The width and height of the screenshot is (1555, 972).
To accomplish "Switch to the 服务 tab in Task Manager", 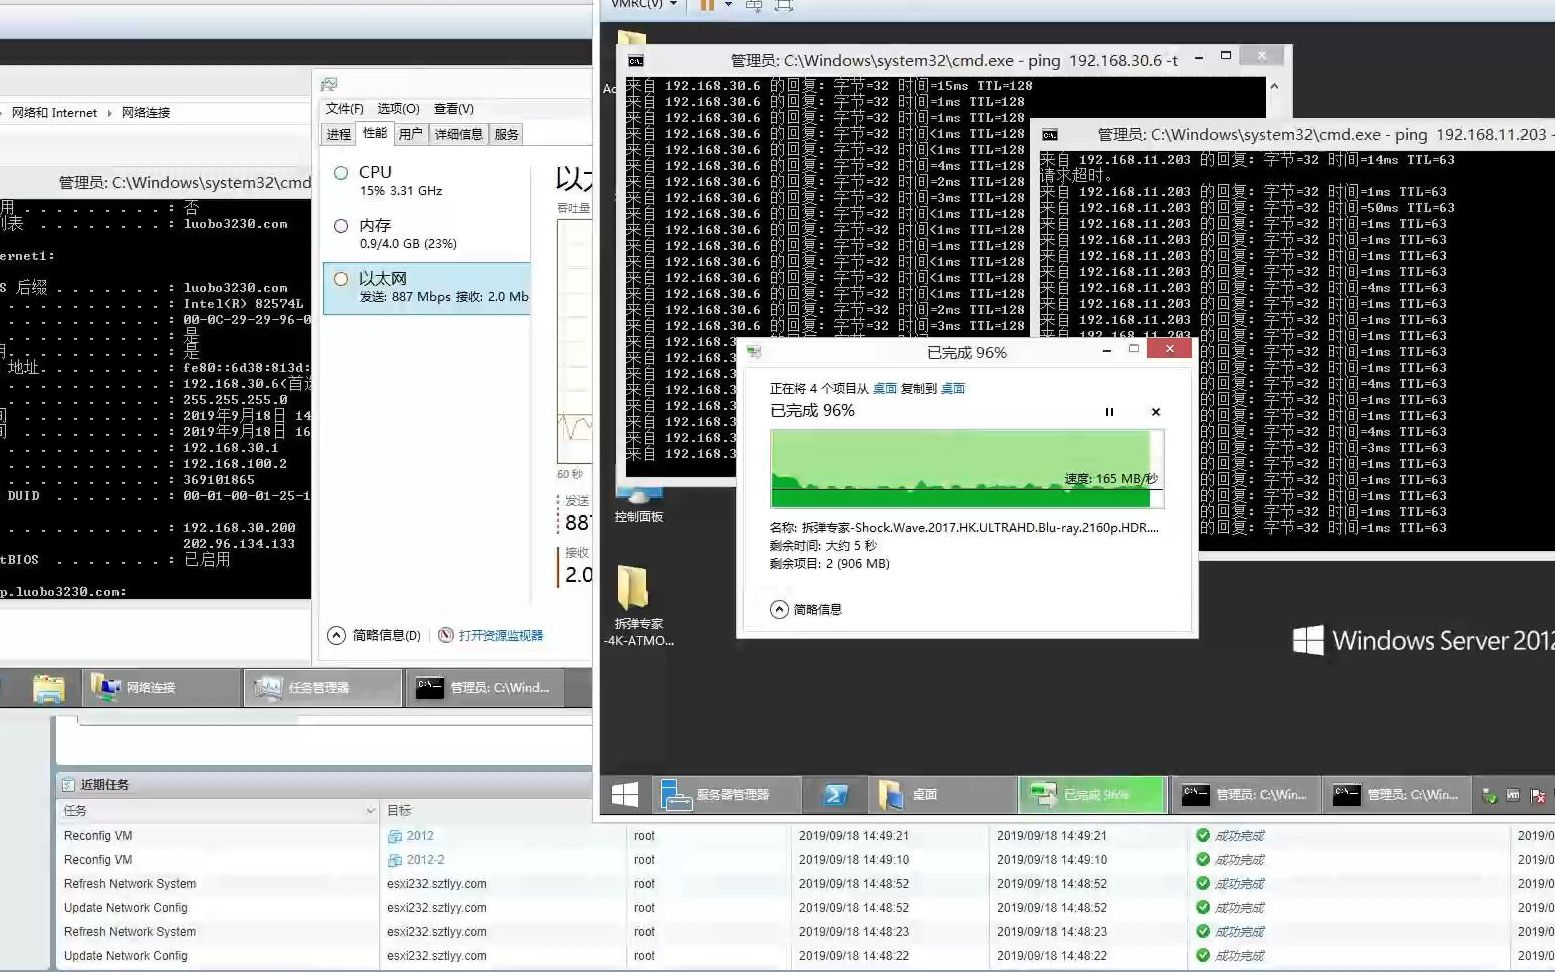I will click(506, 134).
